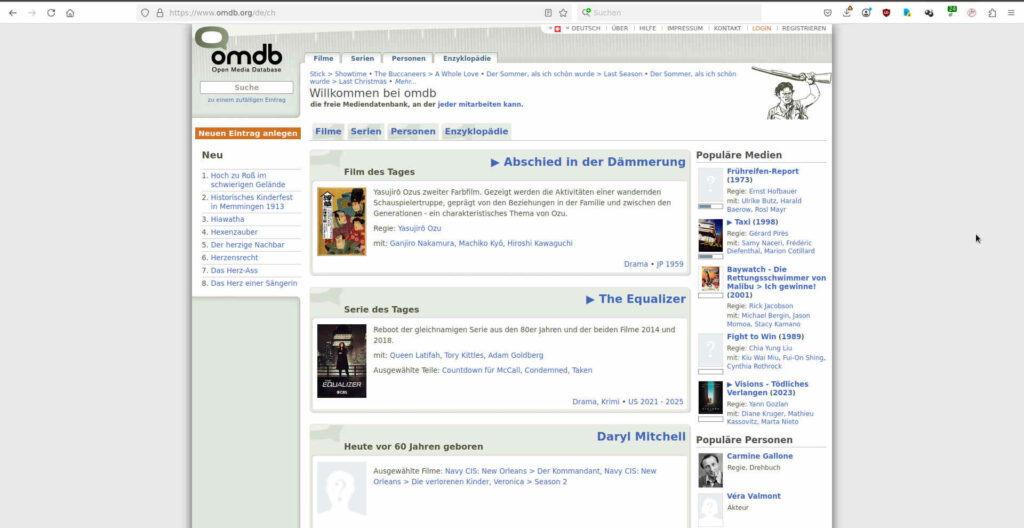The height and width of the screenshot is (528, 1024).
Task: Go forward with the browser forward arrow
Action: [31, 12]
